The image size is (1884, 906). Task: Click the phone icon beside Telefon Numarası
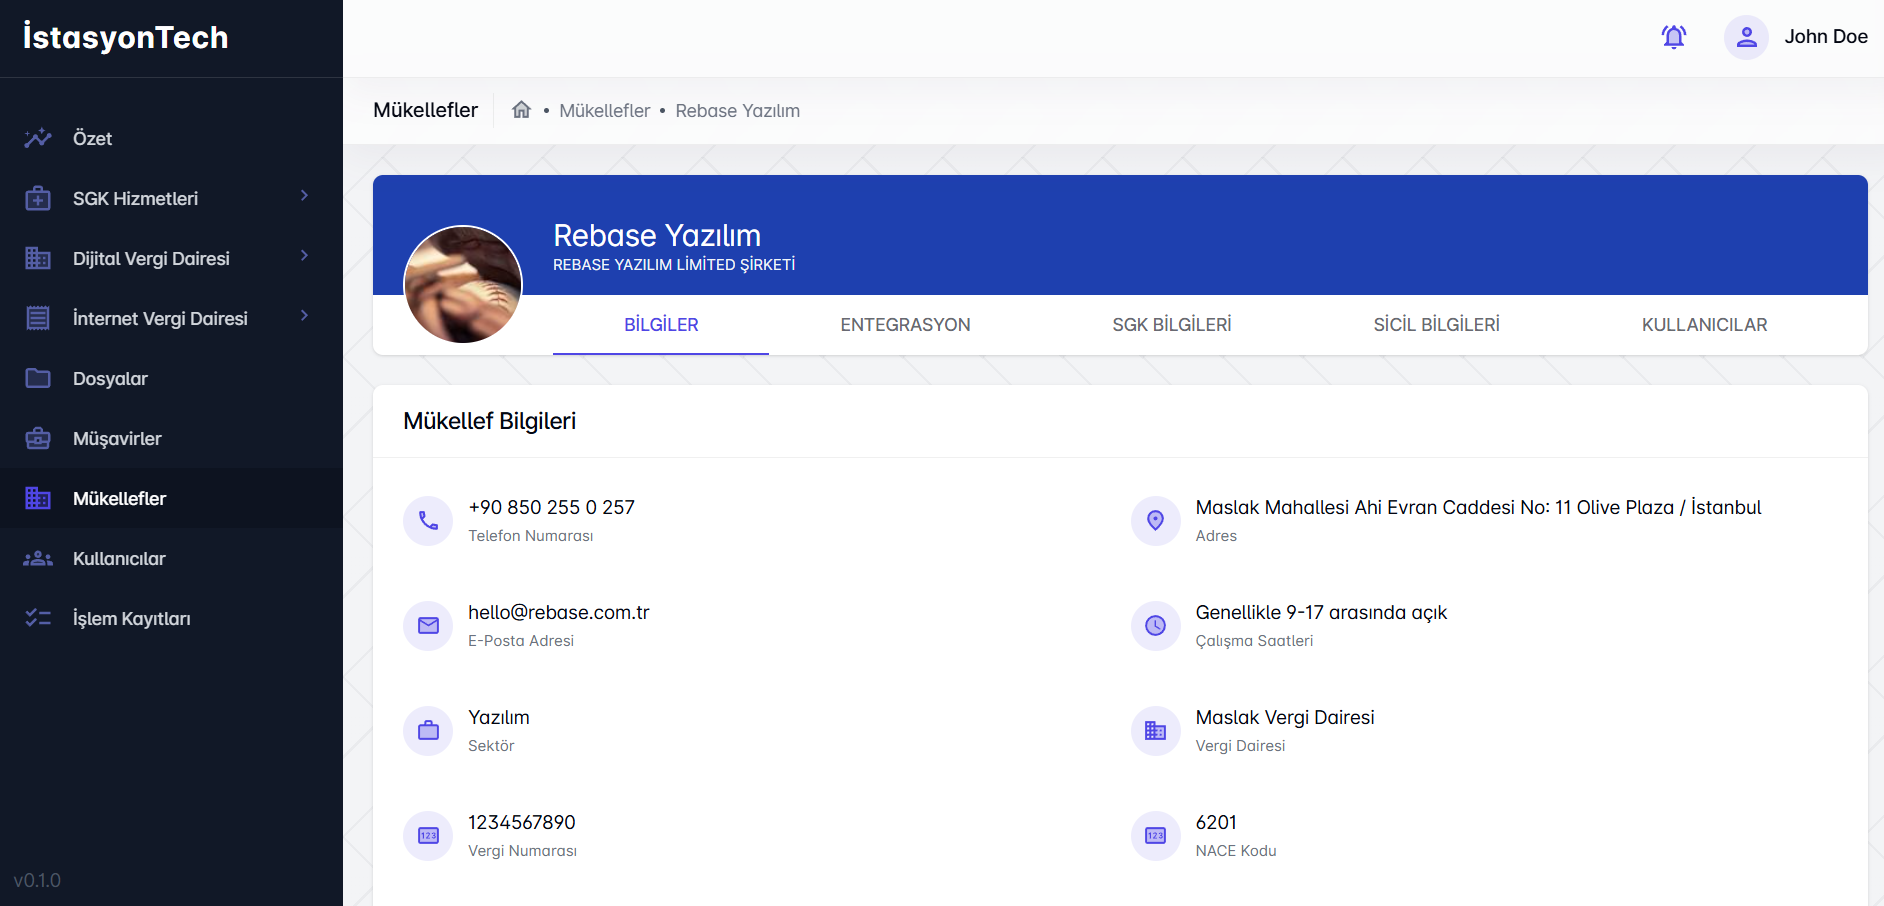coord(428,521)
